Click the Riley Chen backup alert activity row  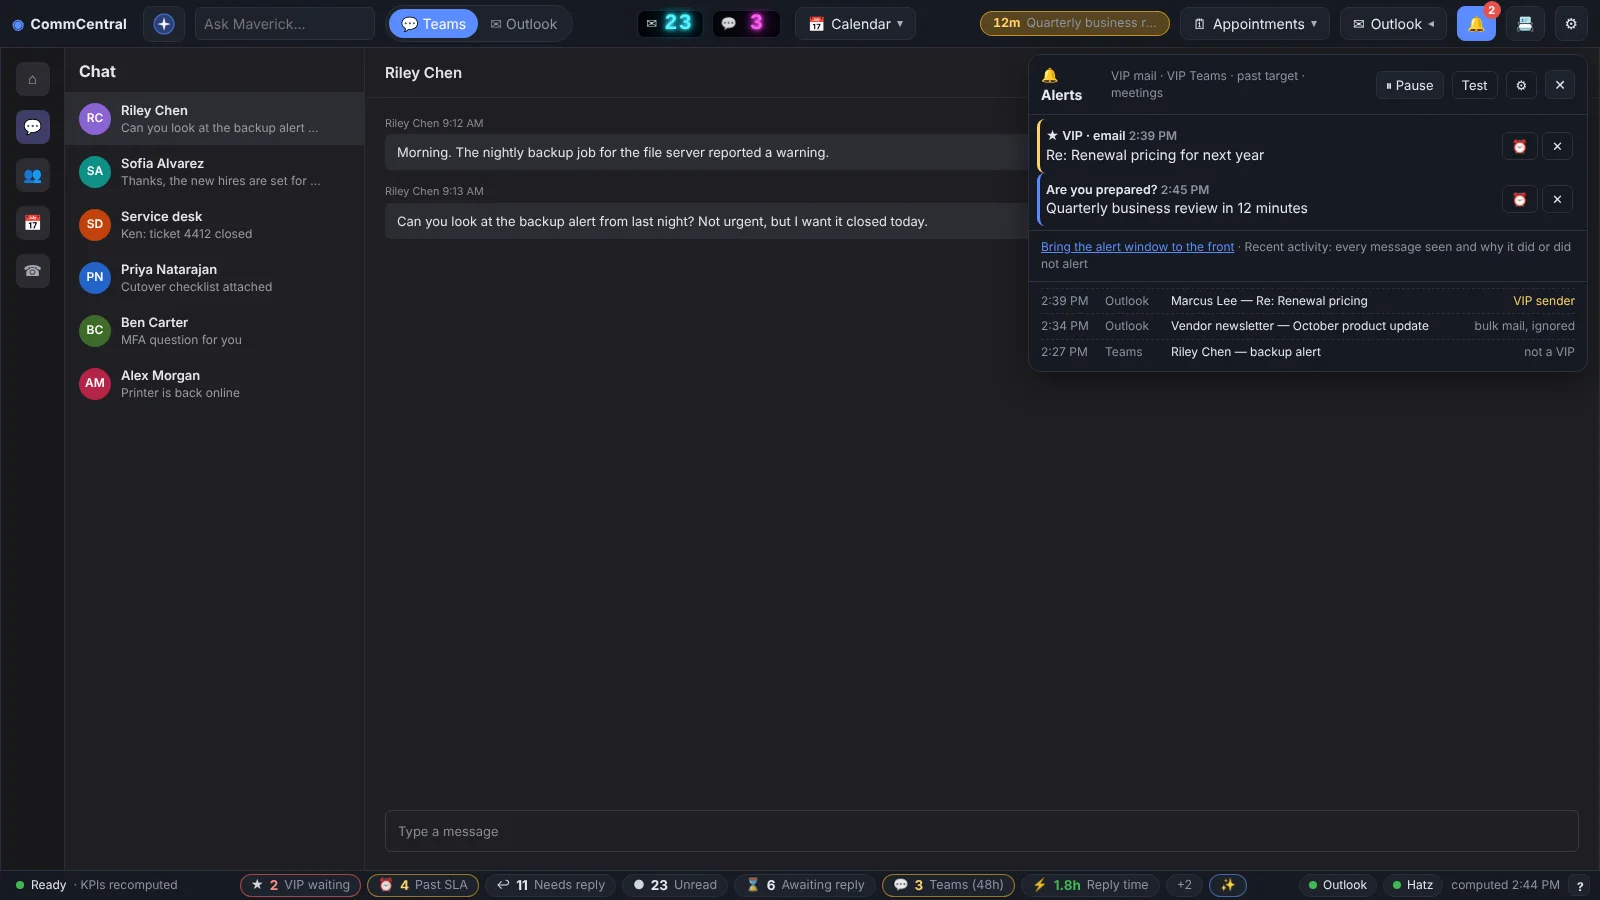(1307, 352)
